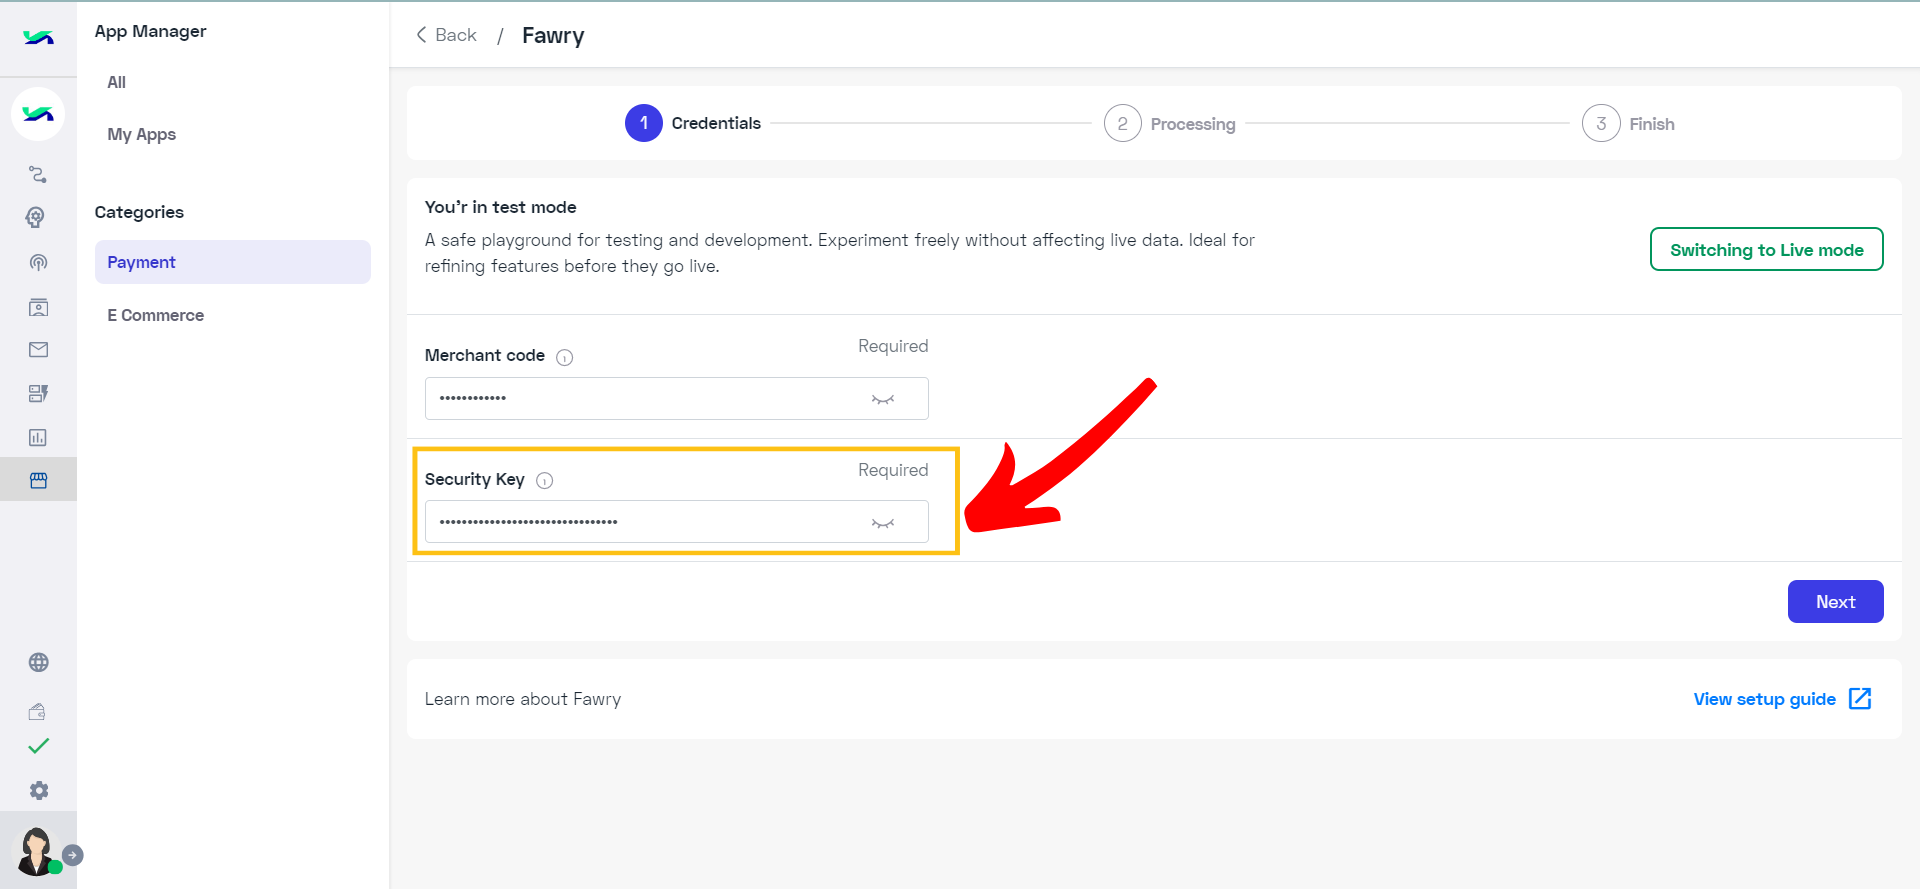Click "Learn more about Fawry" text
The image size is (1920, 889).
pos(523,699)
